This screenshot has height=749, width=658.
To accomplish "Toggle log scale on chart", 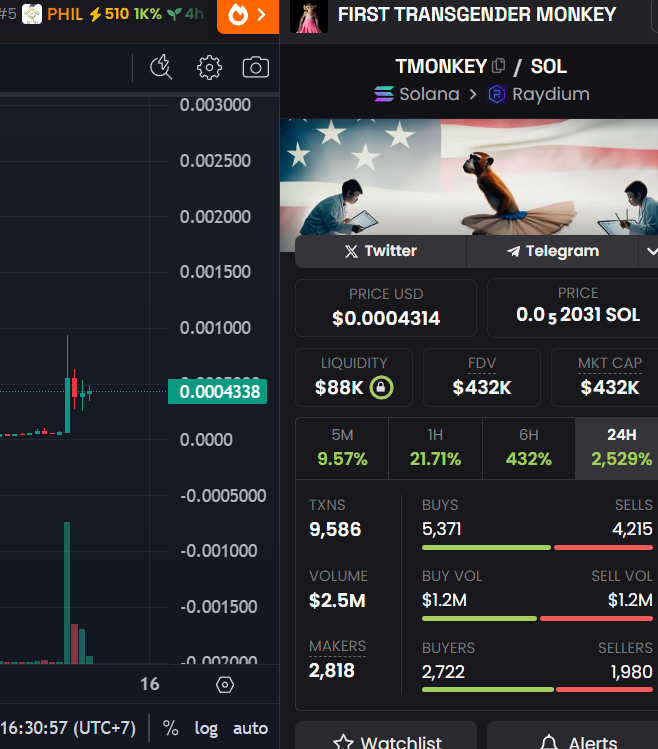I will pyautogui.click(x=206, y=728).
